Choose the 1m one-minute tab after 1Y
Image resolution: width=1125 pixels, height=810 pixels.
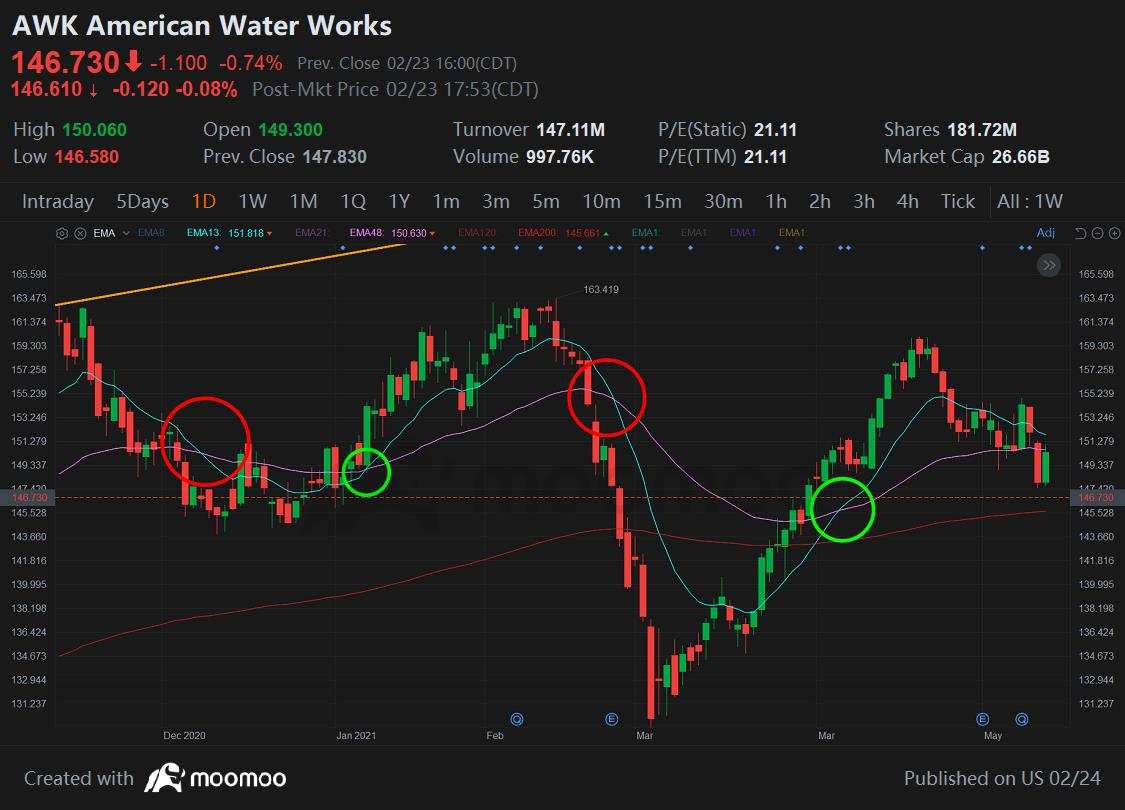click(446, 202)
